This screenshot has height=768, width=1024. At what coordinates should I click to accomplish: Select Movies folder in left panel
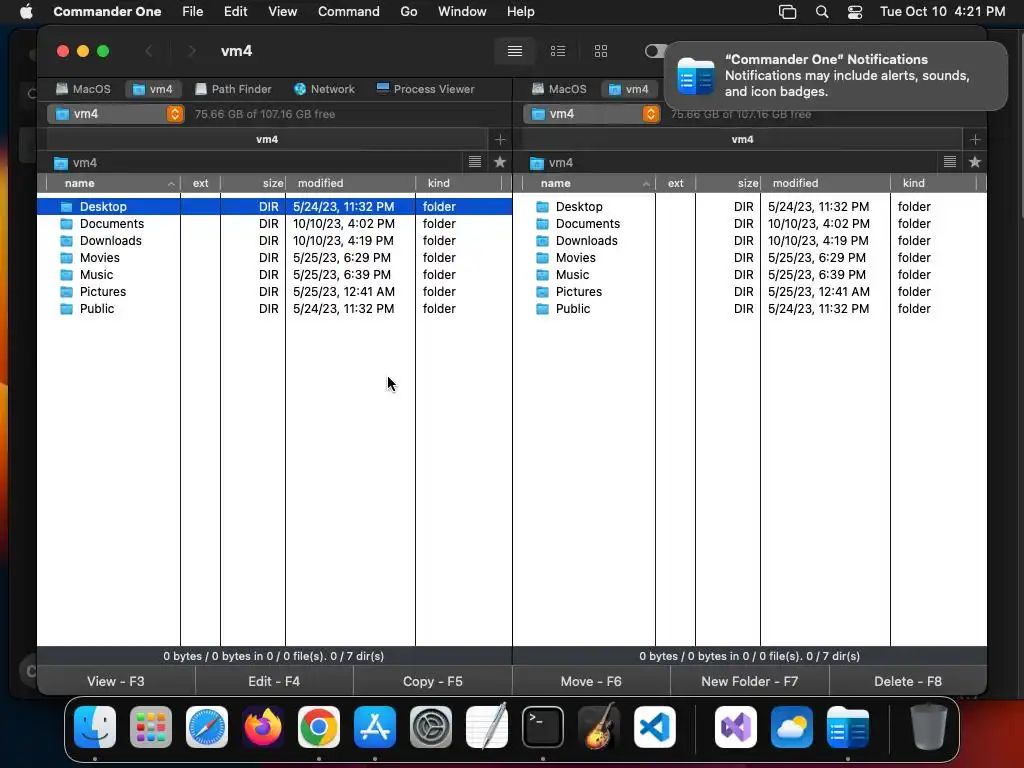274,257
